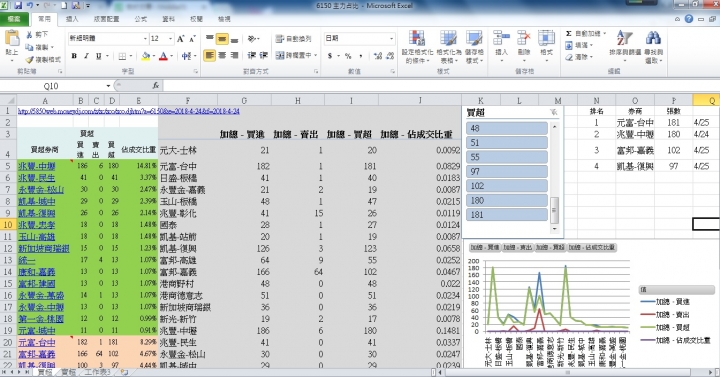The image size is (720, 377).
Task: Open Cell Styles (儲存格樣式) gallery
Action: click(474, 47)
